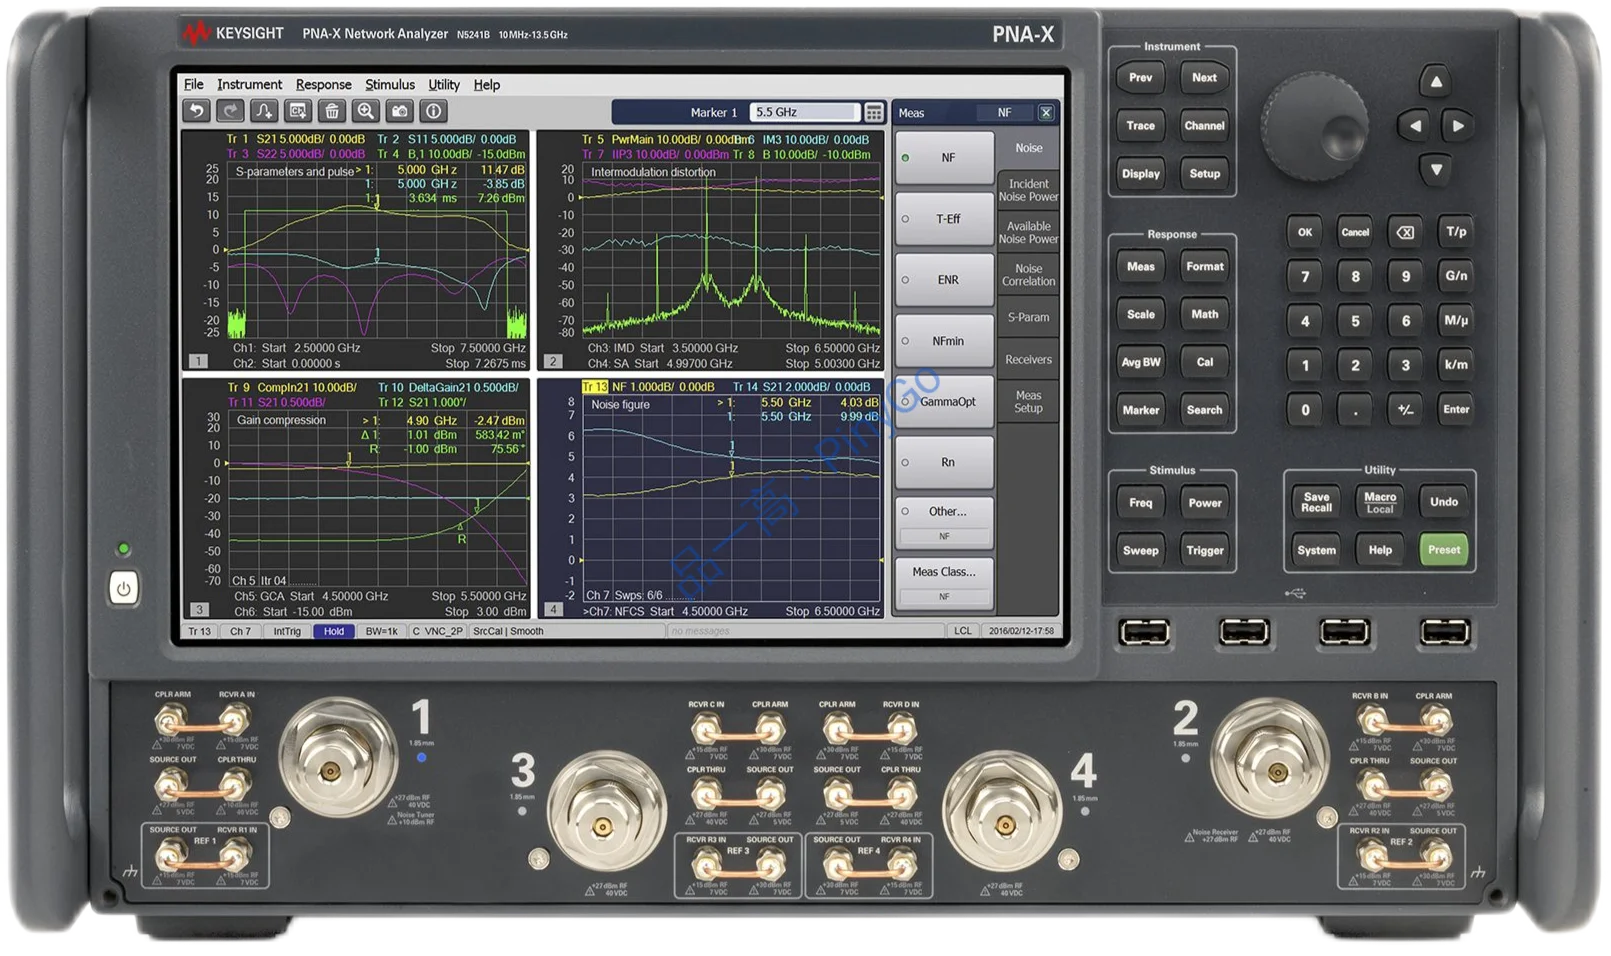This screenshot has width=1611, height=956.
Task: Open the Help menu
Action: click(x=487, y=85)
